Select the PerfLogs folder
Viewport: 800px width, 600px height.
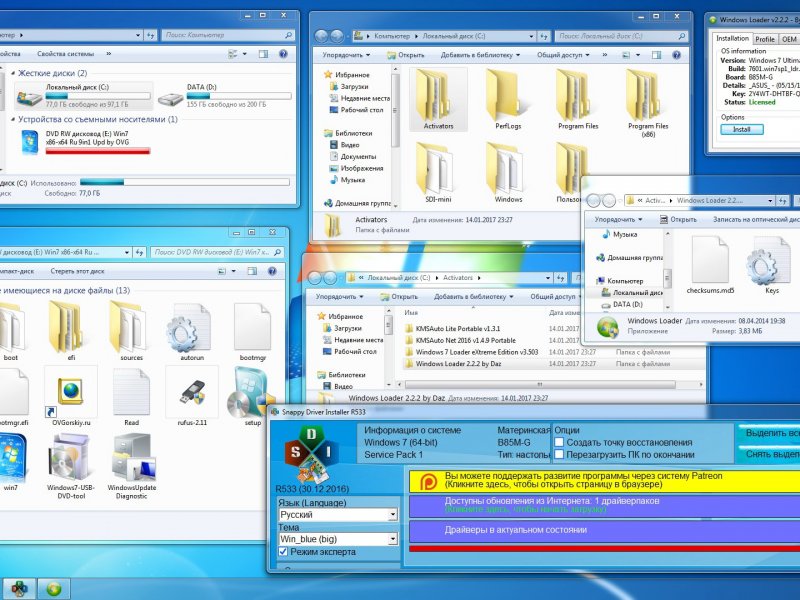[508, 100]
